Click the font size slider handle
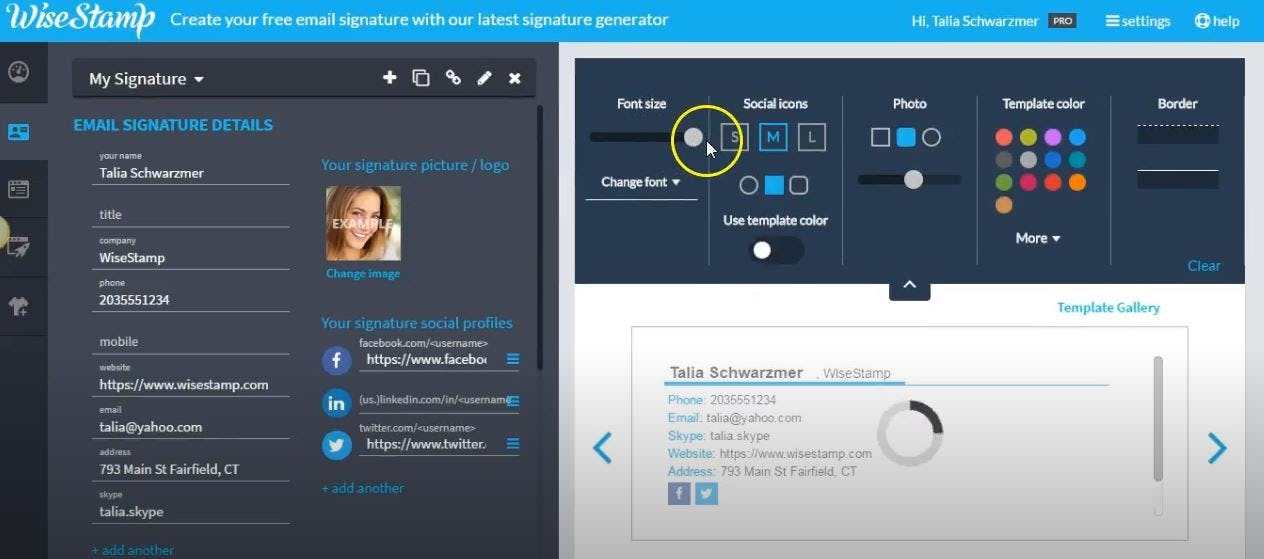1264x559 pixels. pyautogui.click(x=693, y=137)
